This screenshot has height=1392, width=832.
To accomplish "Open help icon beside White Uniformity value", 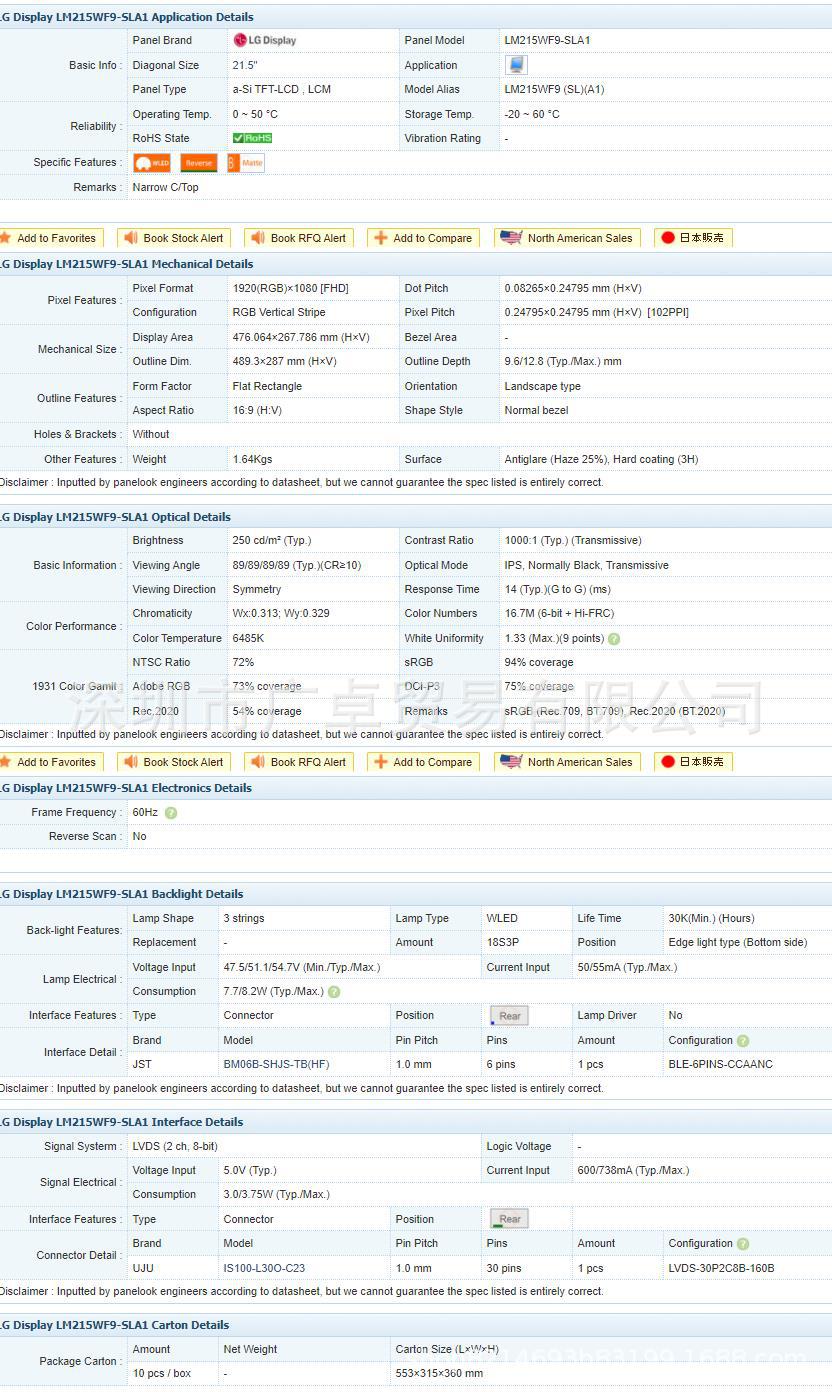I will [614, 639].
